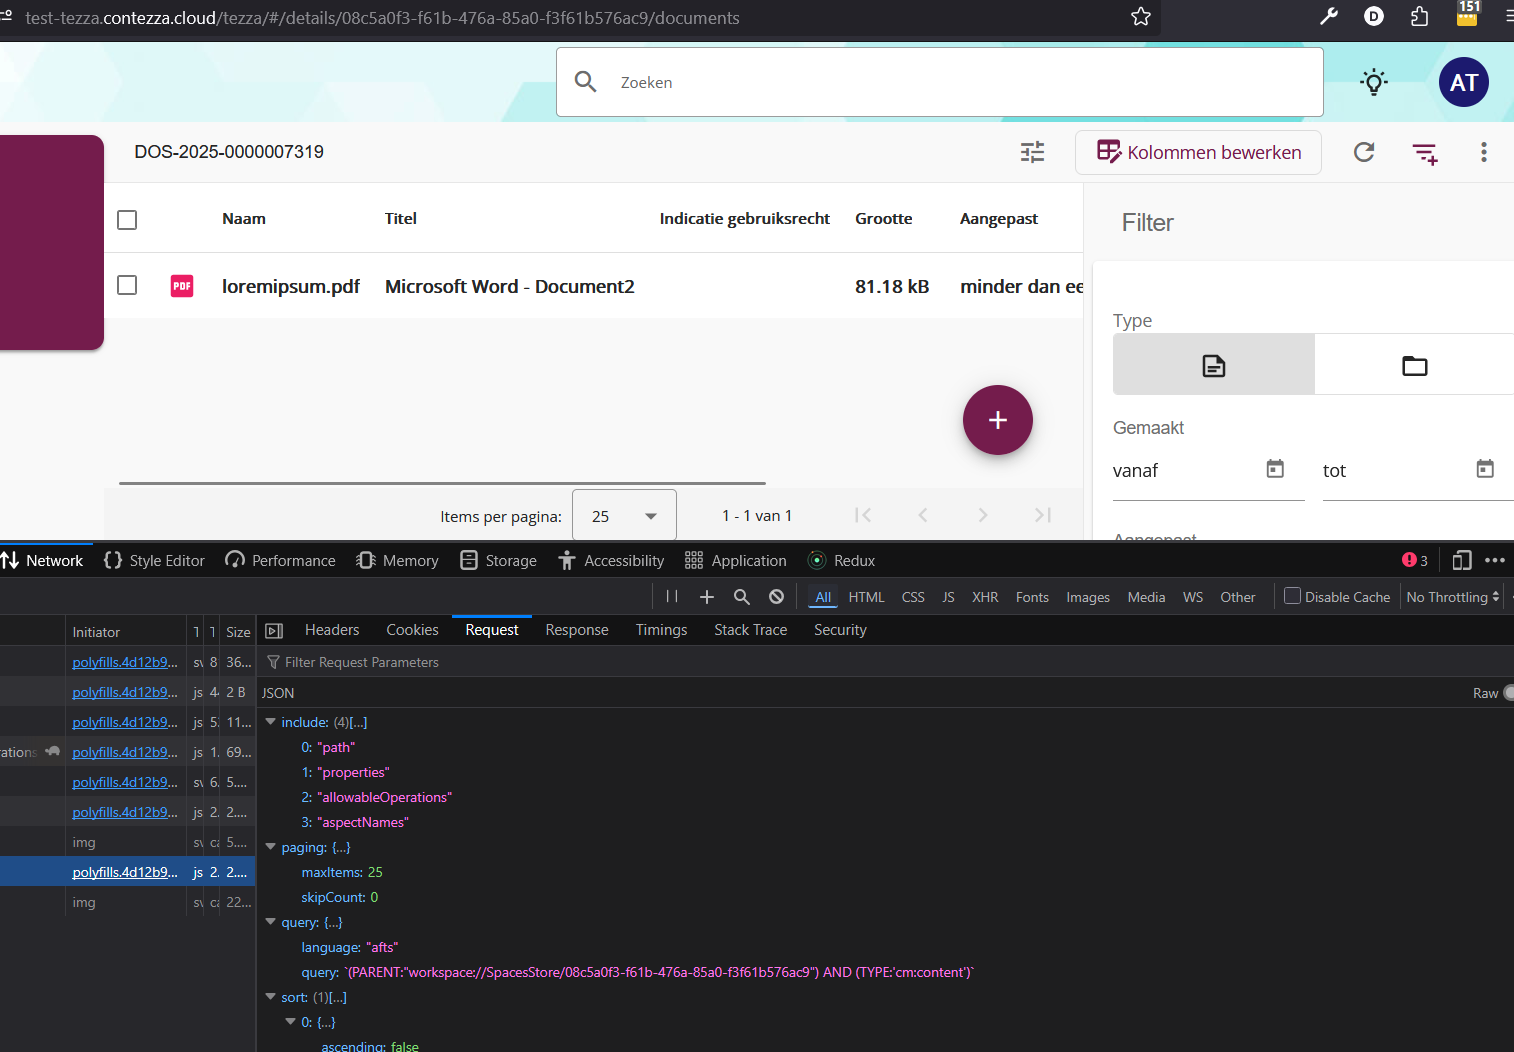Switch to the Response tab
This screenshot has width=1514, height=1052.
576,630
